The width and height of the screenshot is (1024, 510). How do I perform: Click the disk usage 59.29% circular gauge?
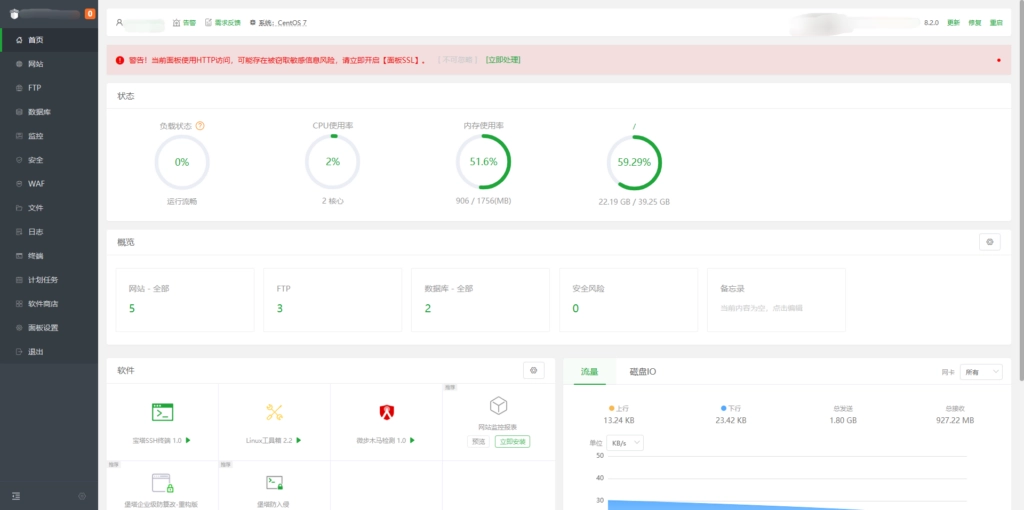(634, 162)
